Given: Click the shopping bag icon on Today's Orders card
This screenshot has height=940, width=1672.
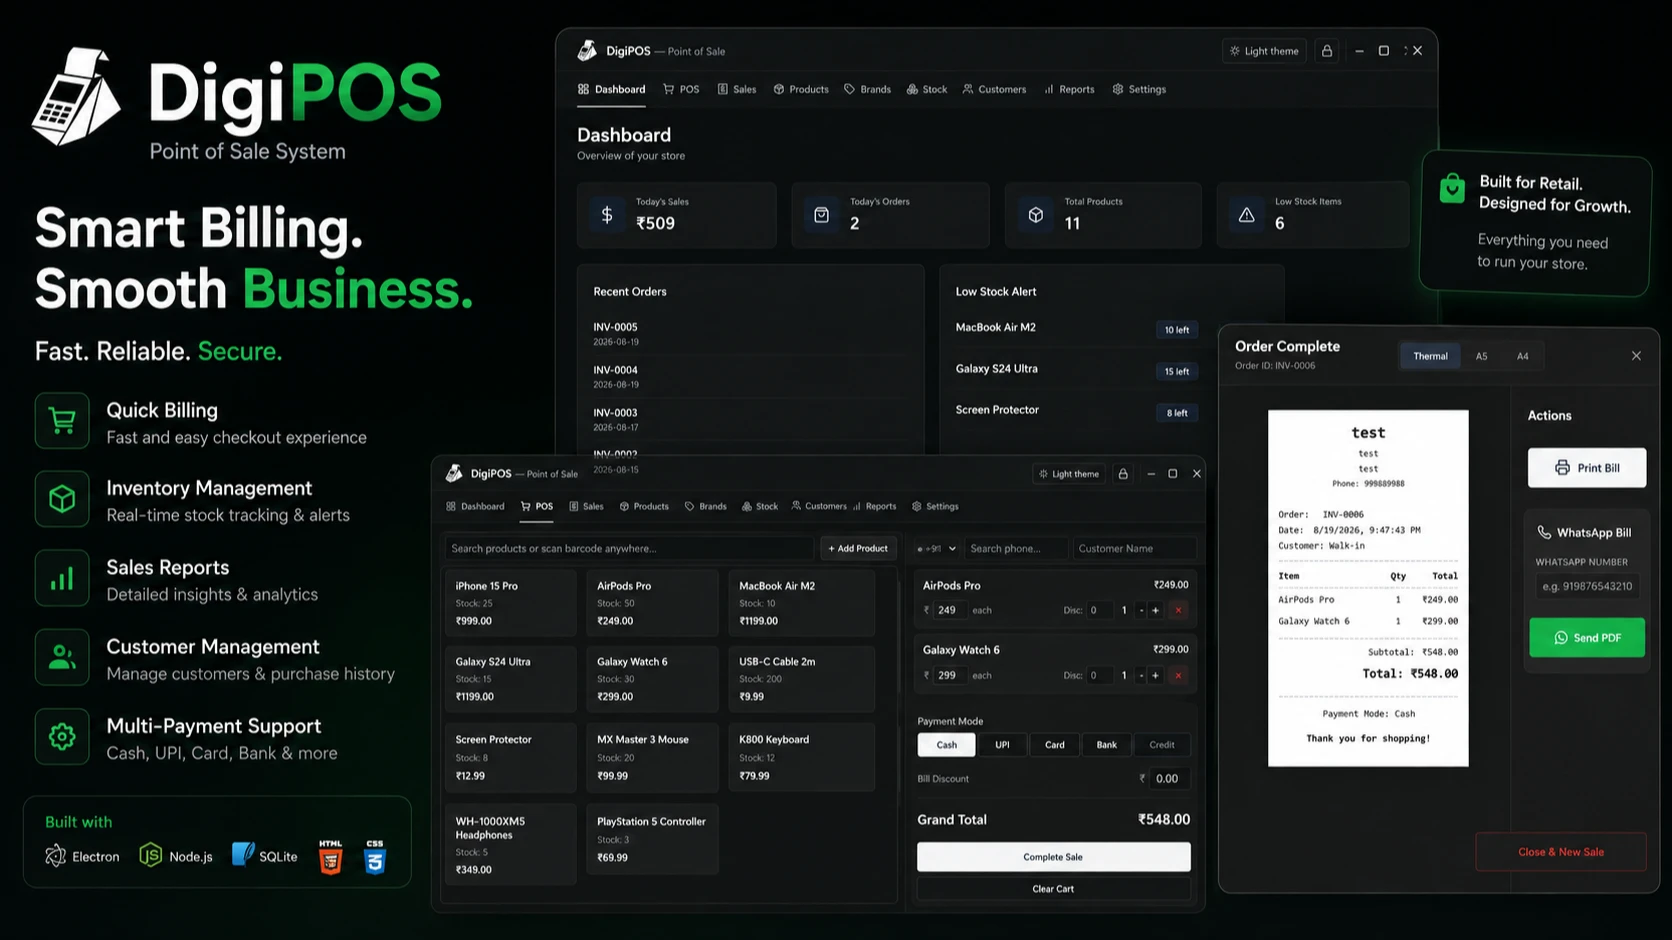Looking at the screenshot, I should 821,215.
